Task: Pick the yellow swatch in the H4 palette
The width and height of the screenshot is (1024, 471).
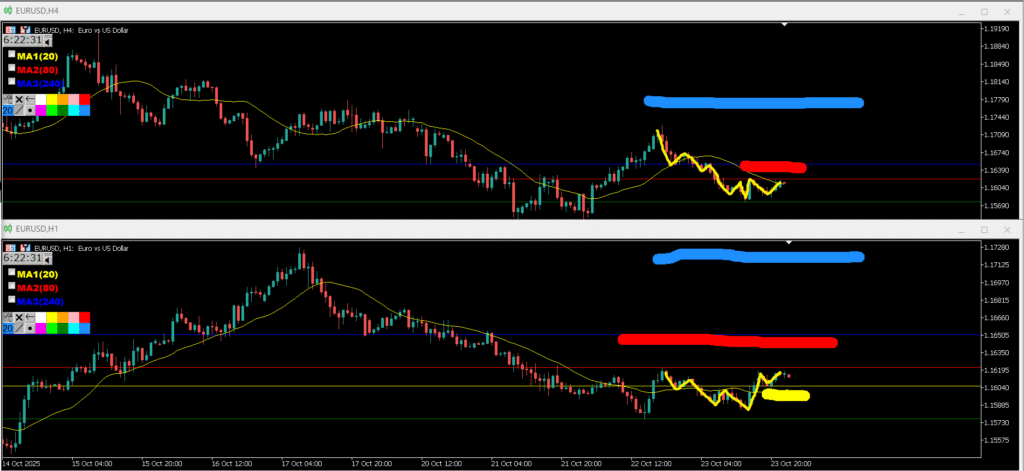Action: [52, 99]
